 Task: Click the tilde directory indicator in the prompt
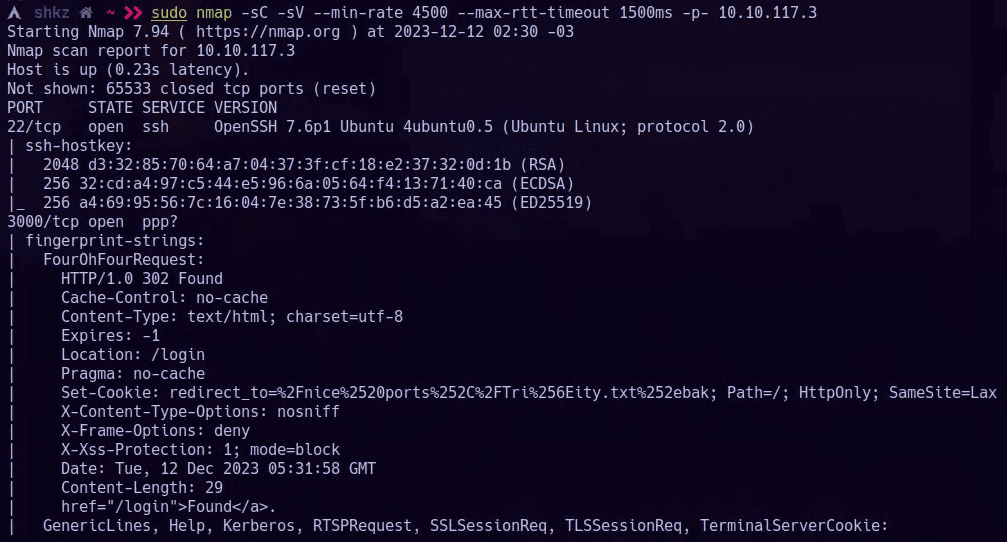110,12
